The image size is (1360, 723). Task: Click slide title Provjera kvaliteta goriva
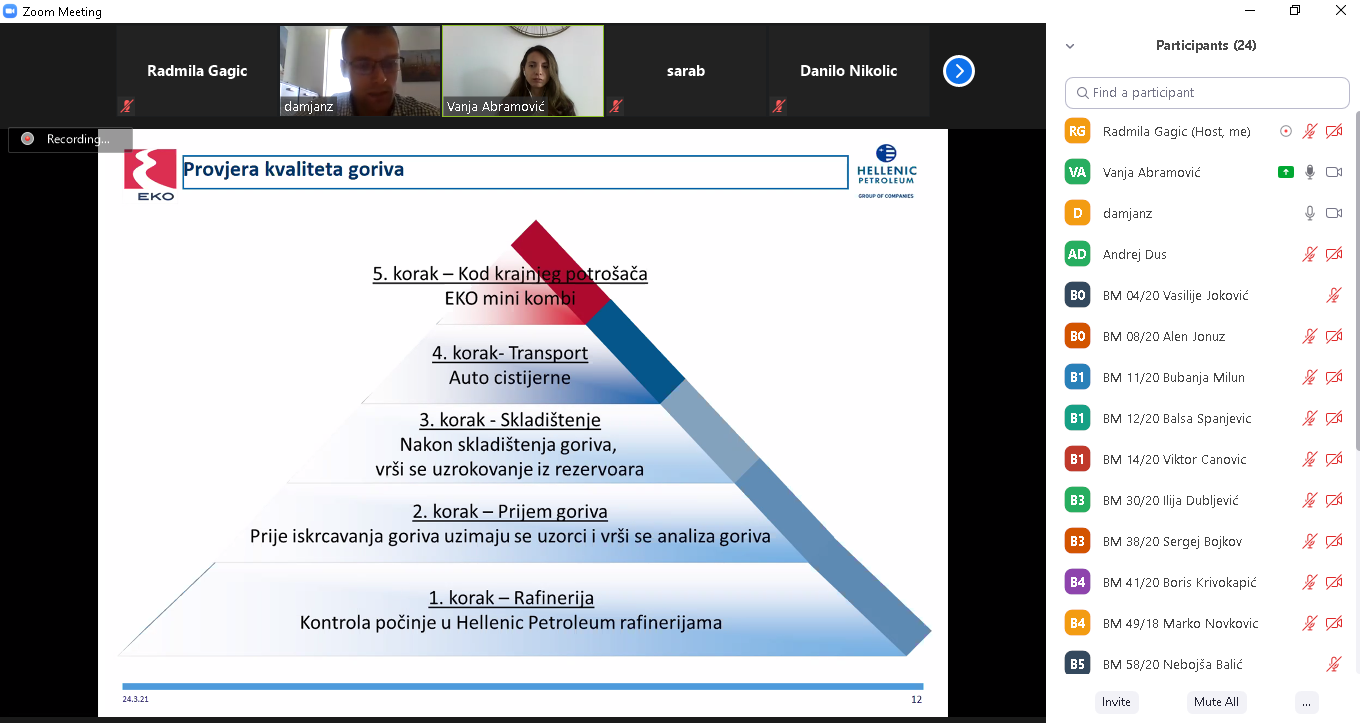294,169
